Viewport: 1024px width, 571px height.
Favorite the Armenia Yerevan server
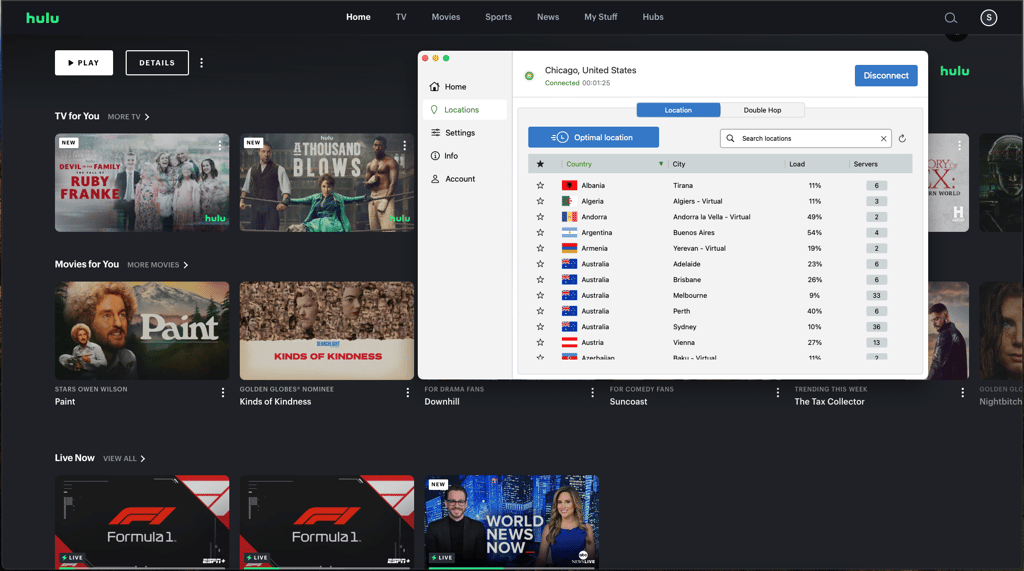(x=540, y=248)
